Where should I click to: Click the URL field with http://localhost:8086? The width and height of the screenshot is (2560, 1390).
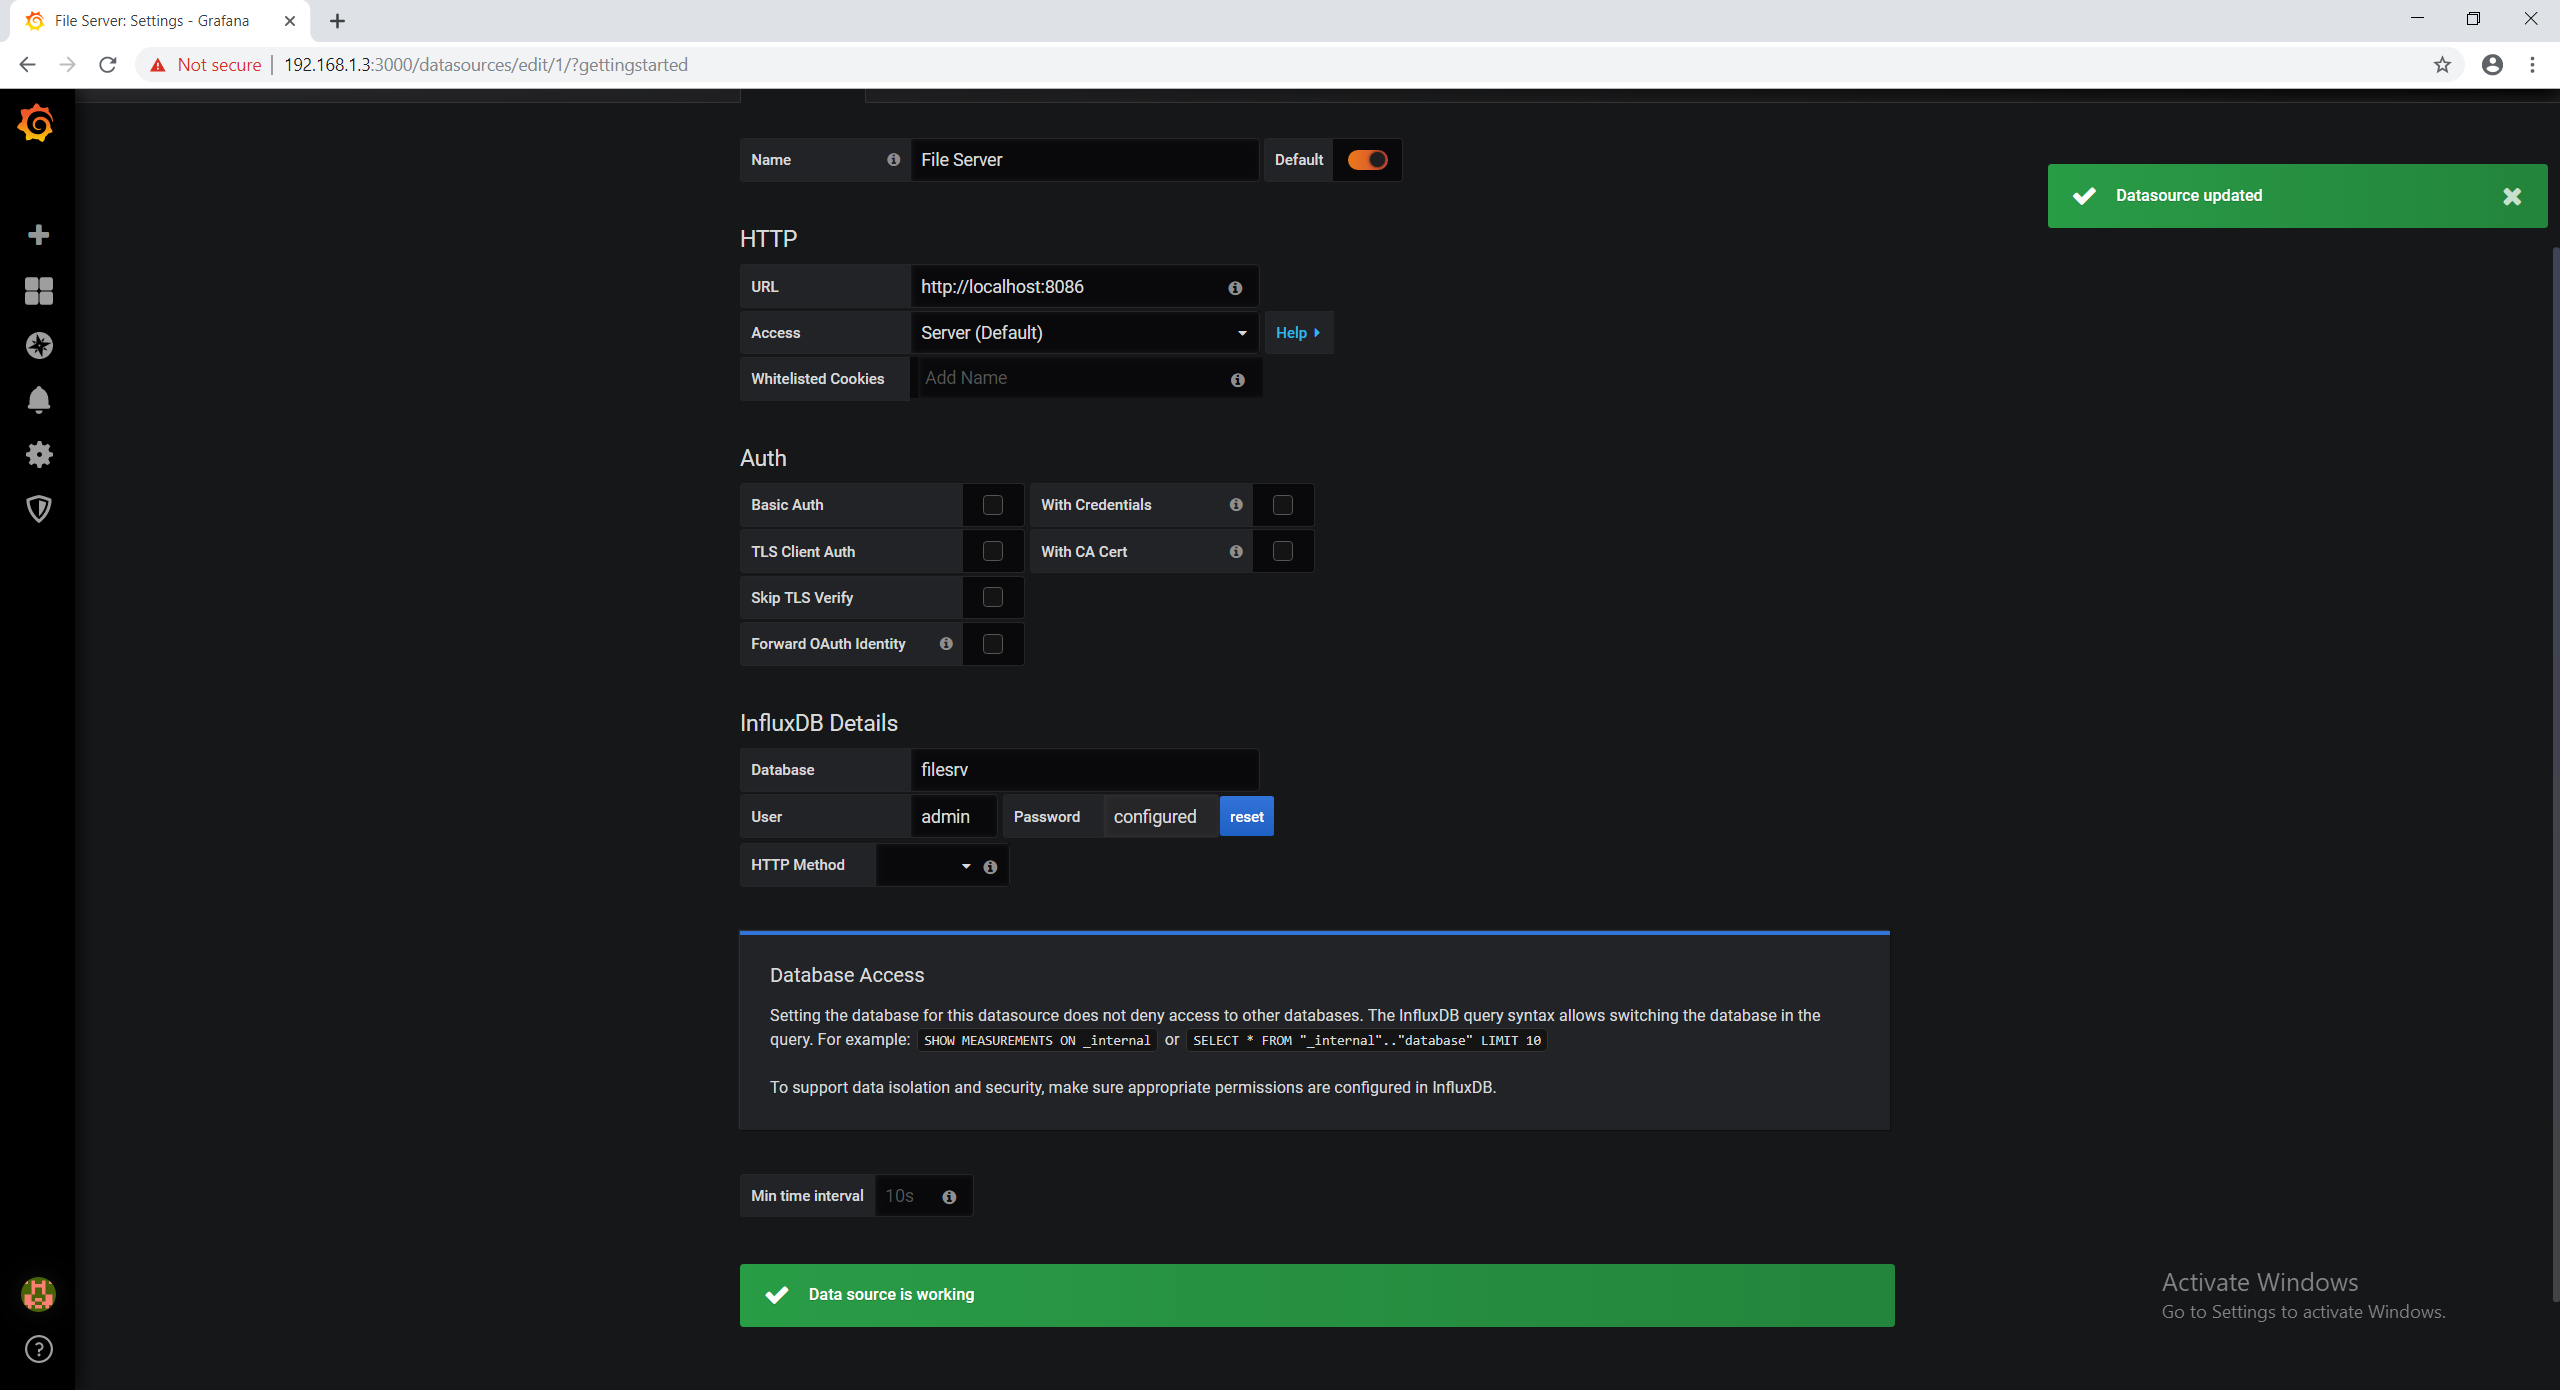coord(1085,287)
